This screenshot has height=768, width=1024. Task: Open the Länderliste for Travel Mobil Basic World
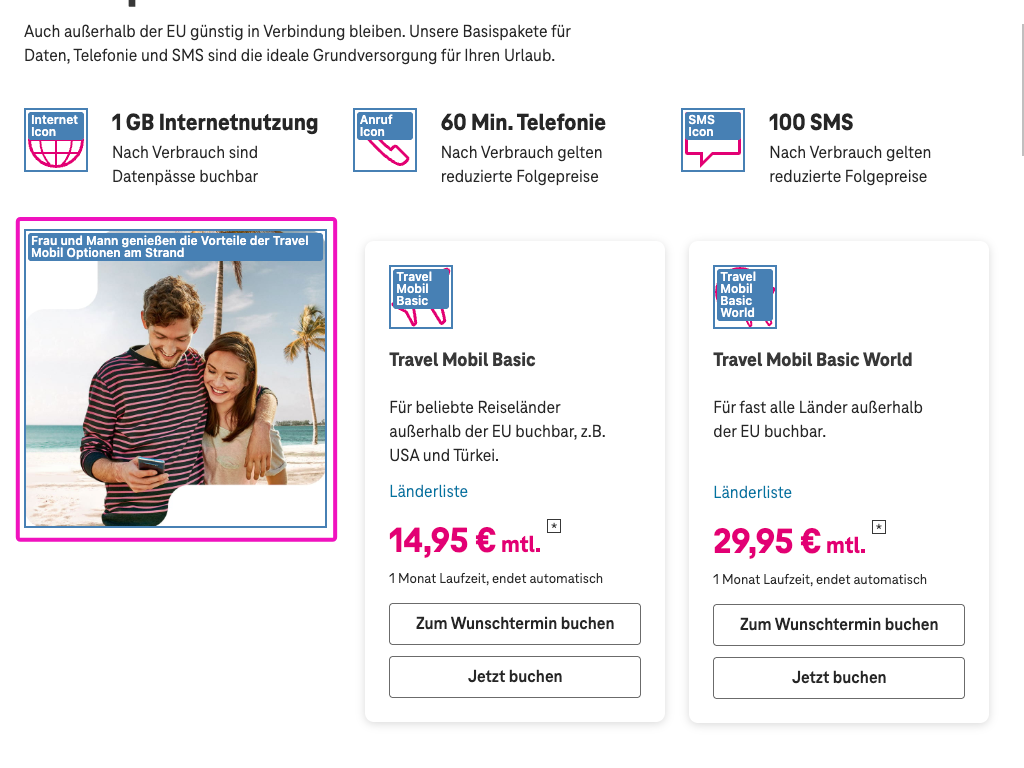pyautogui.click(x=753, y=492)
